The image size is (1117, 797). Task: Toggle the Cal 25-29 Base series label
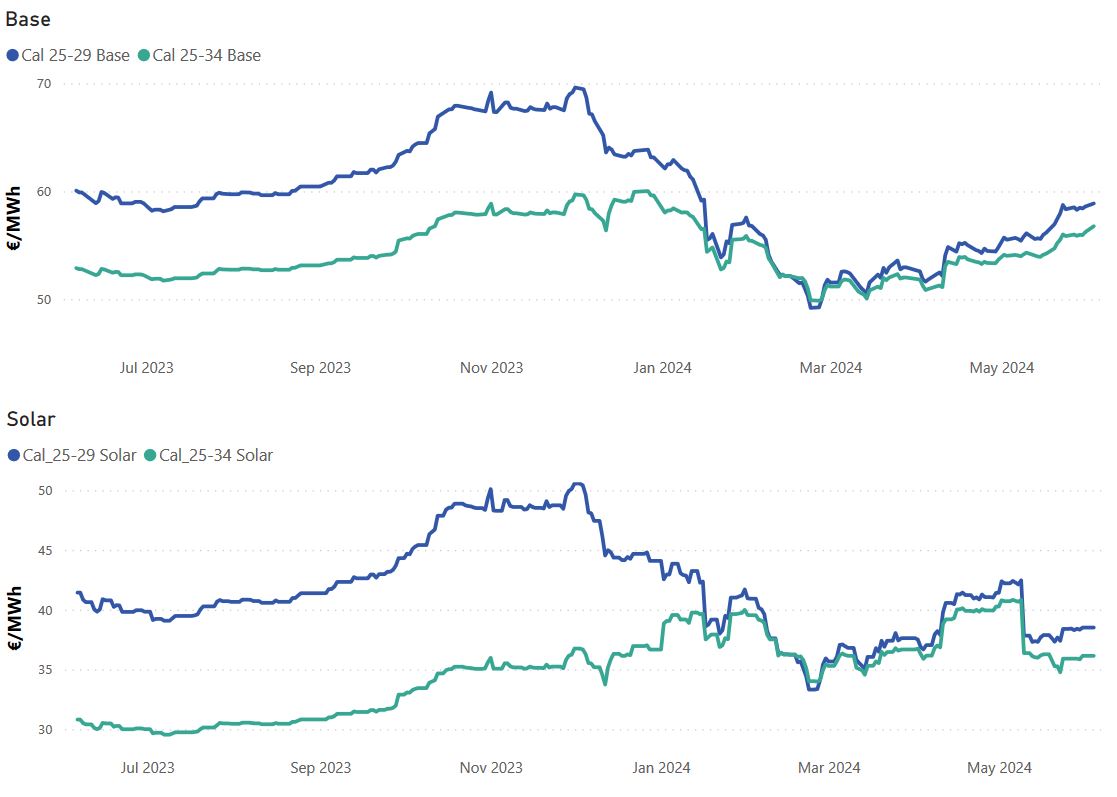tap(75, 55)
